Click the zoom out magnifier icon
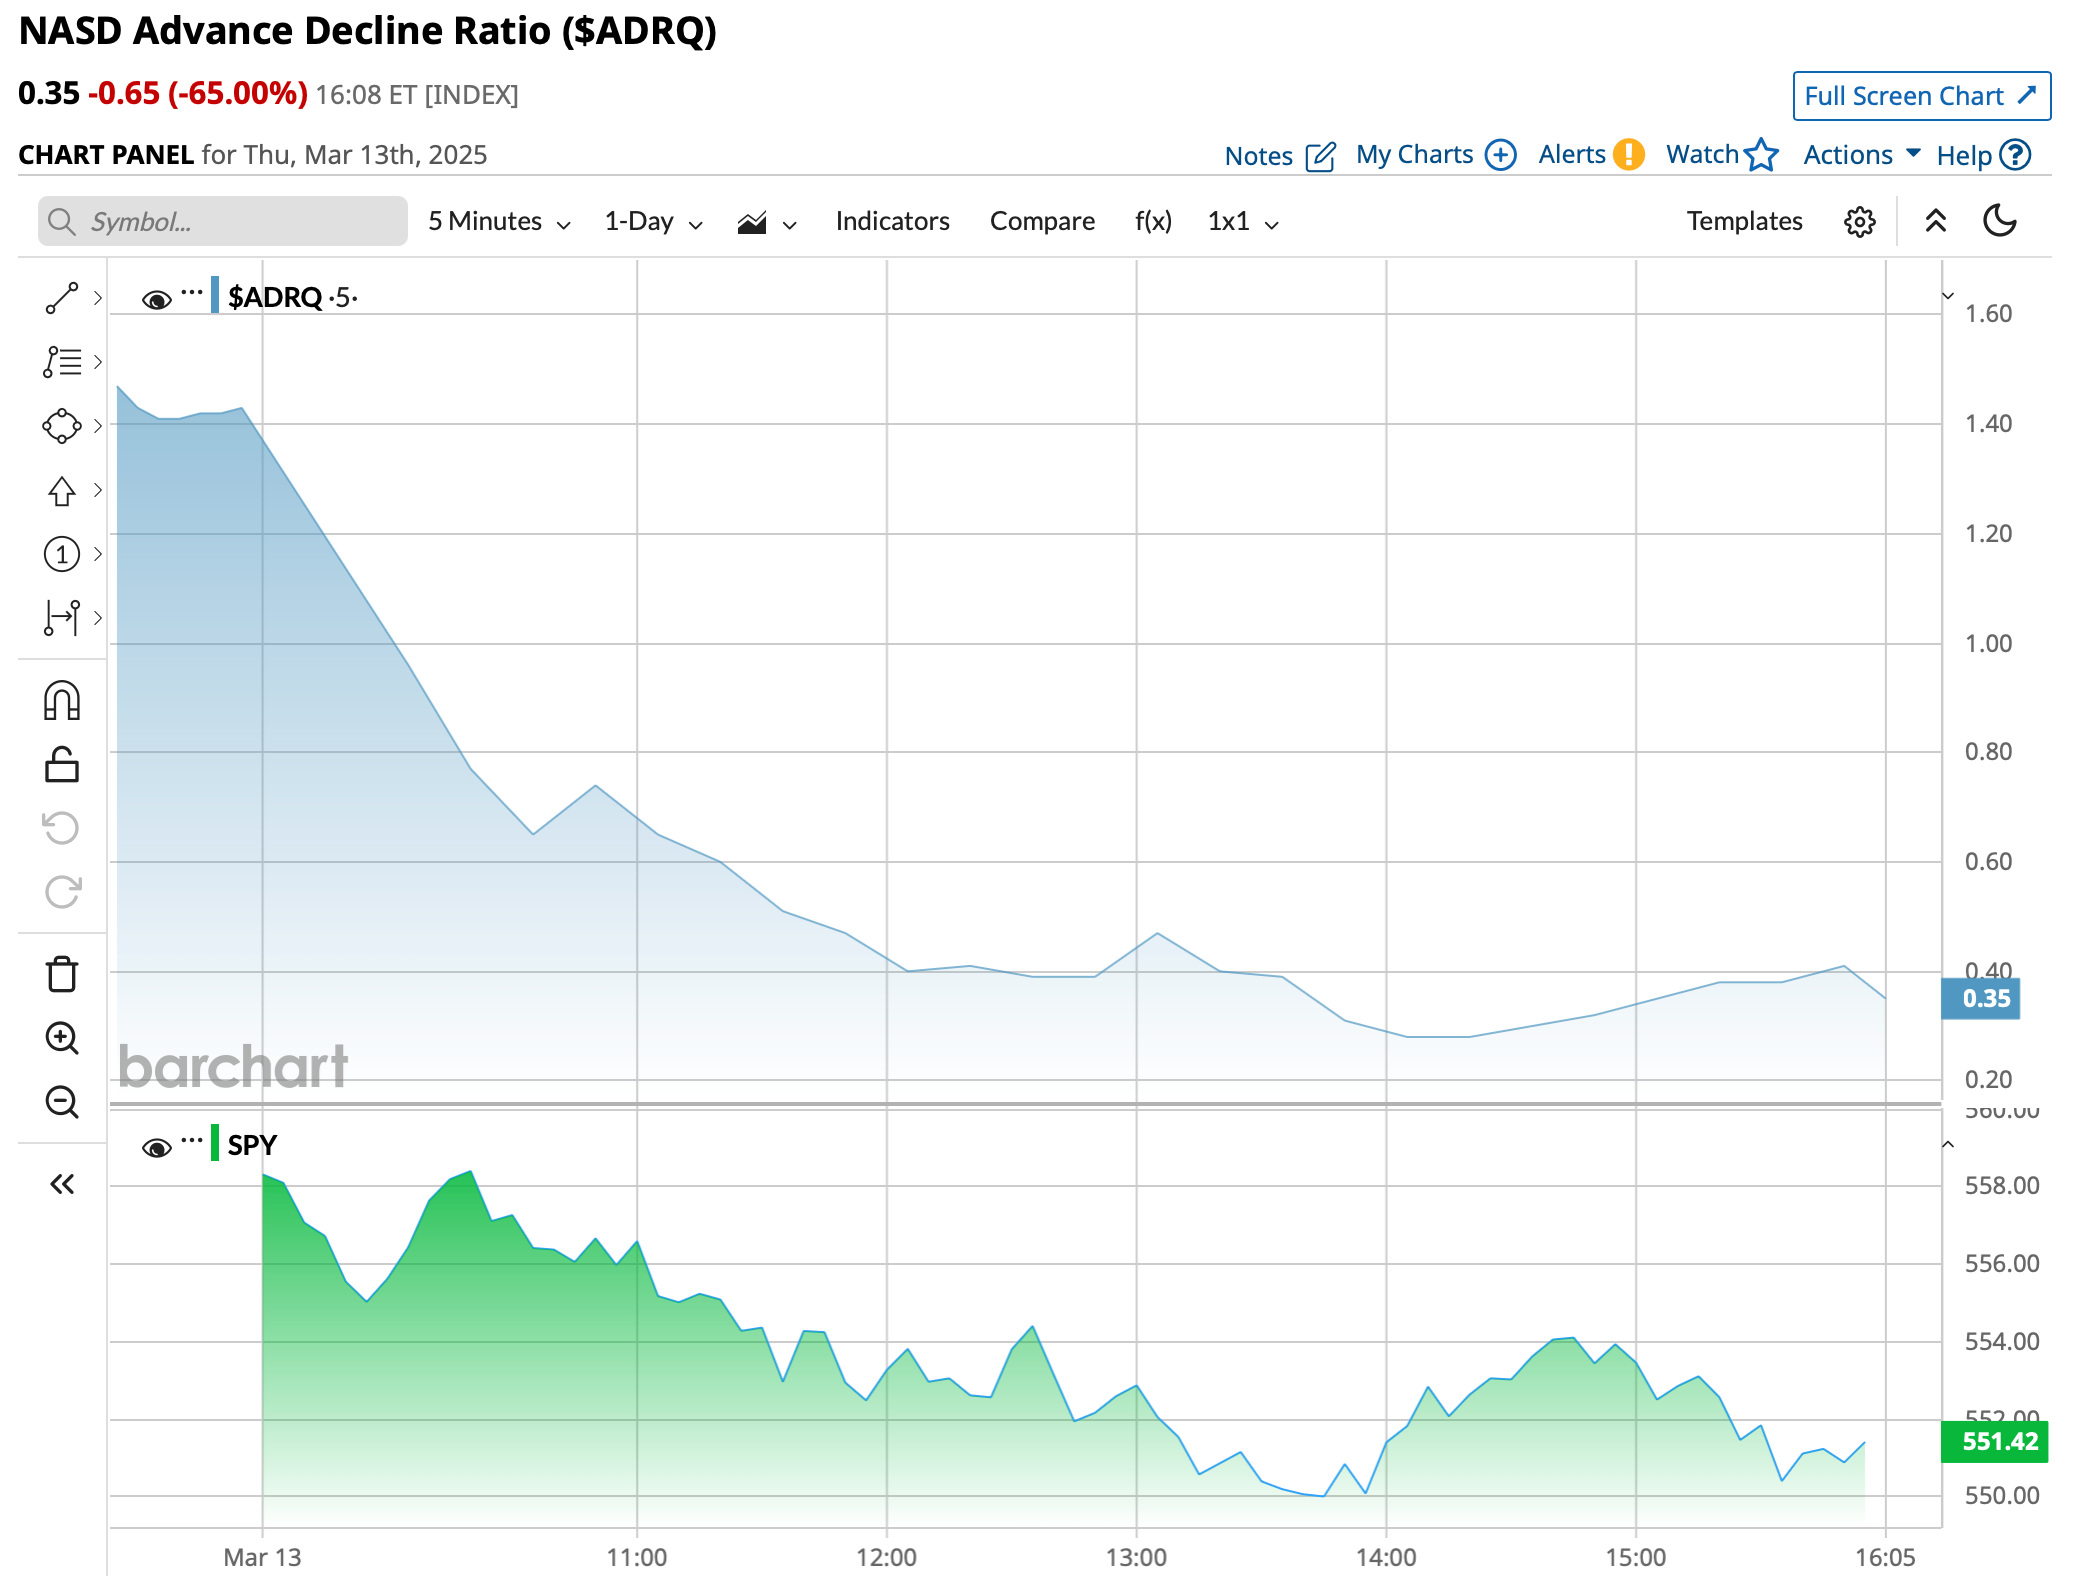Screen dimensions: 2074x1576 [x=62, y=1102]
